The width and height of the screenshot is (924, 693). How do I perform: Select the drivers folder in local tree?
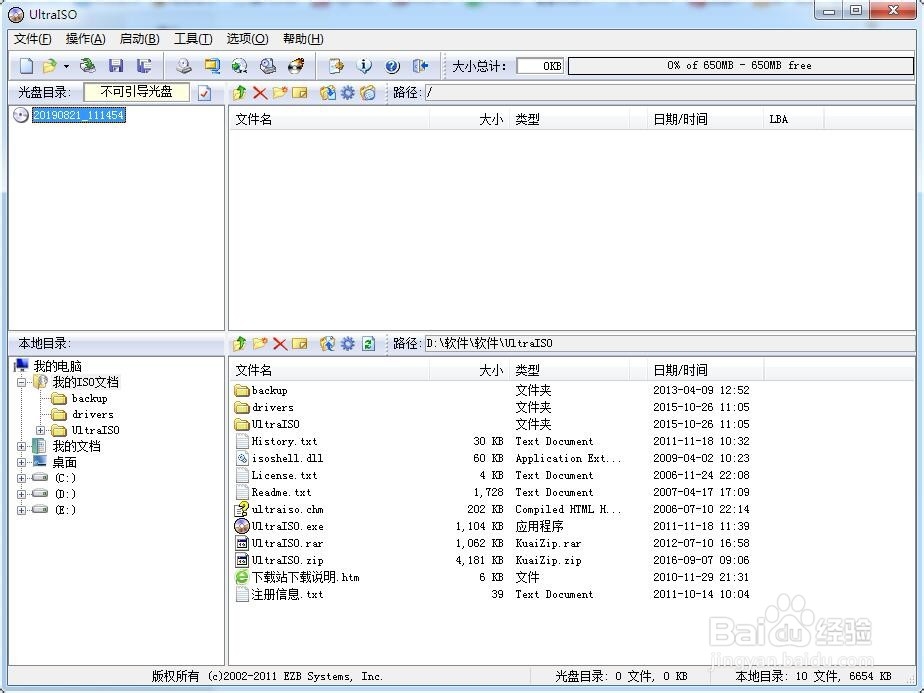(93, 414)
